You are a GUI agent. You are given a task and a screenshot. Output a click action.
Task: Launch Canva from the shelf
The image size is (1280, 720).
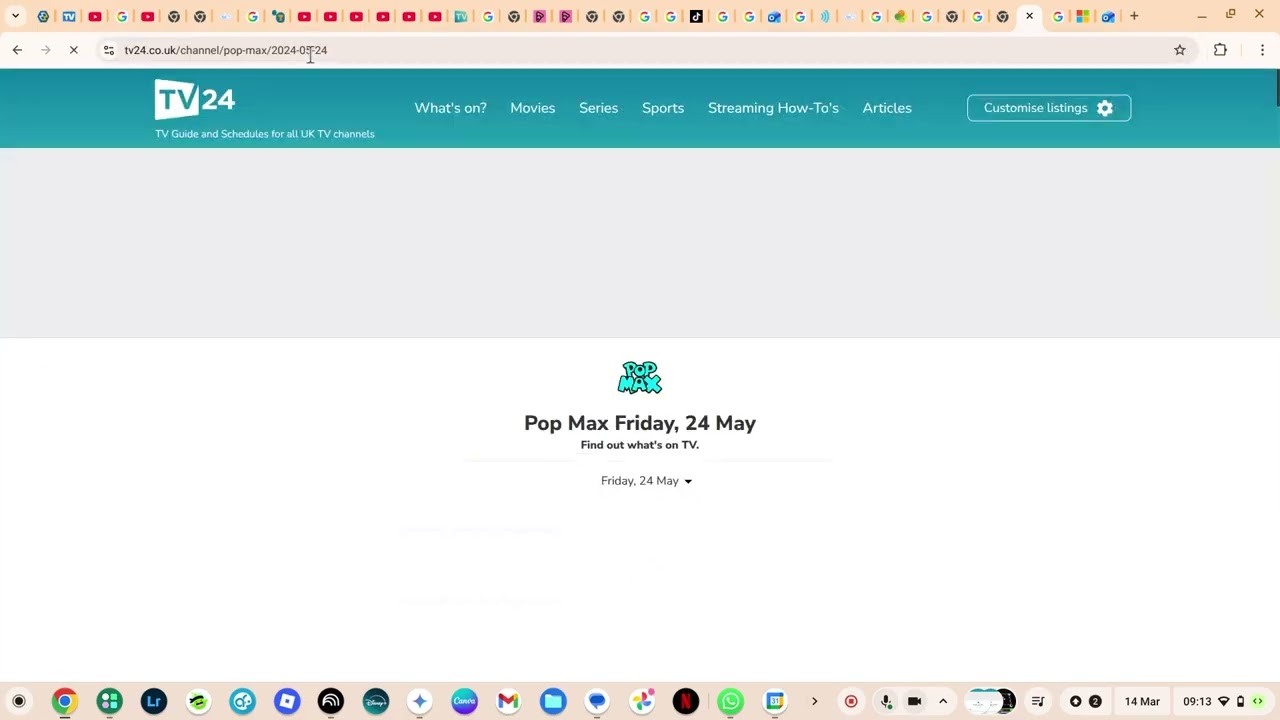pos(464,701)
